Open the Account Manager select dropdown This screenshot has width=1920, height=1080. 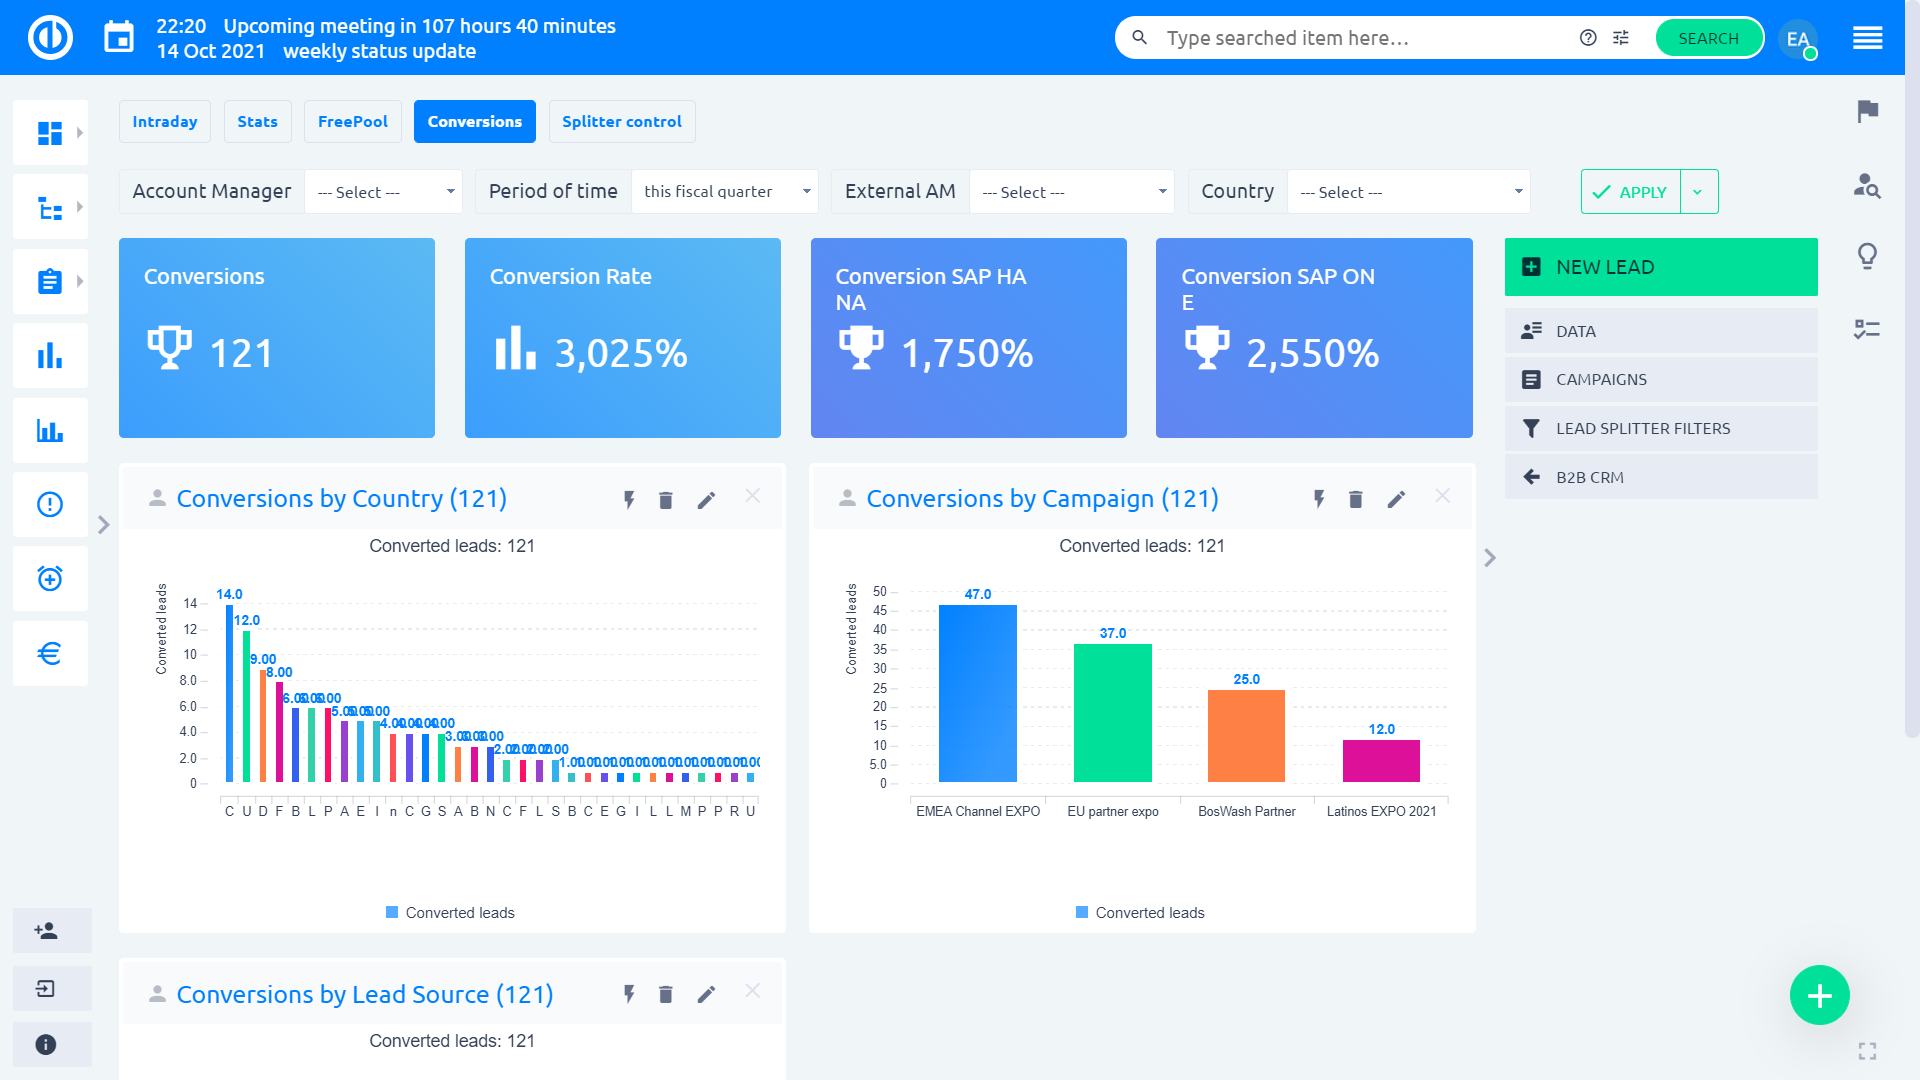coord(383,192)
